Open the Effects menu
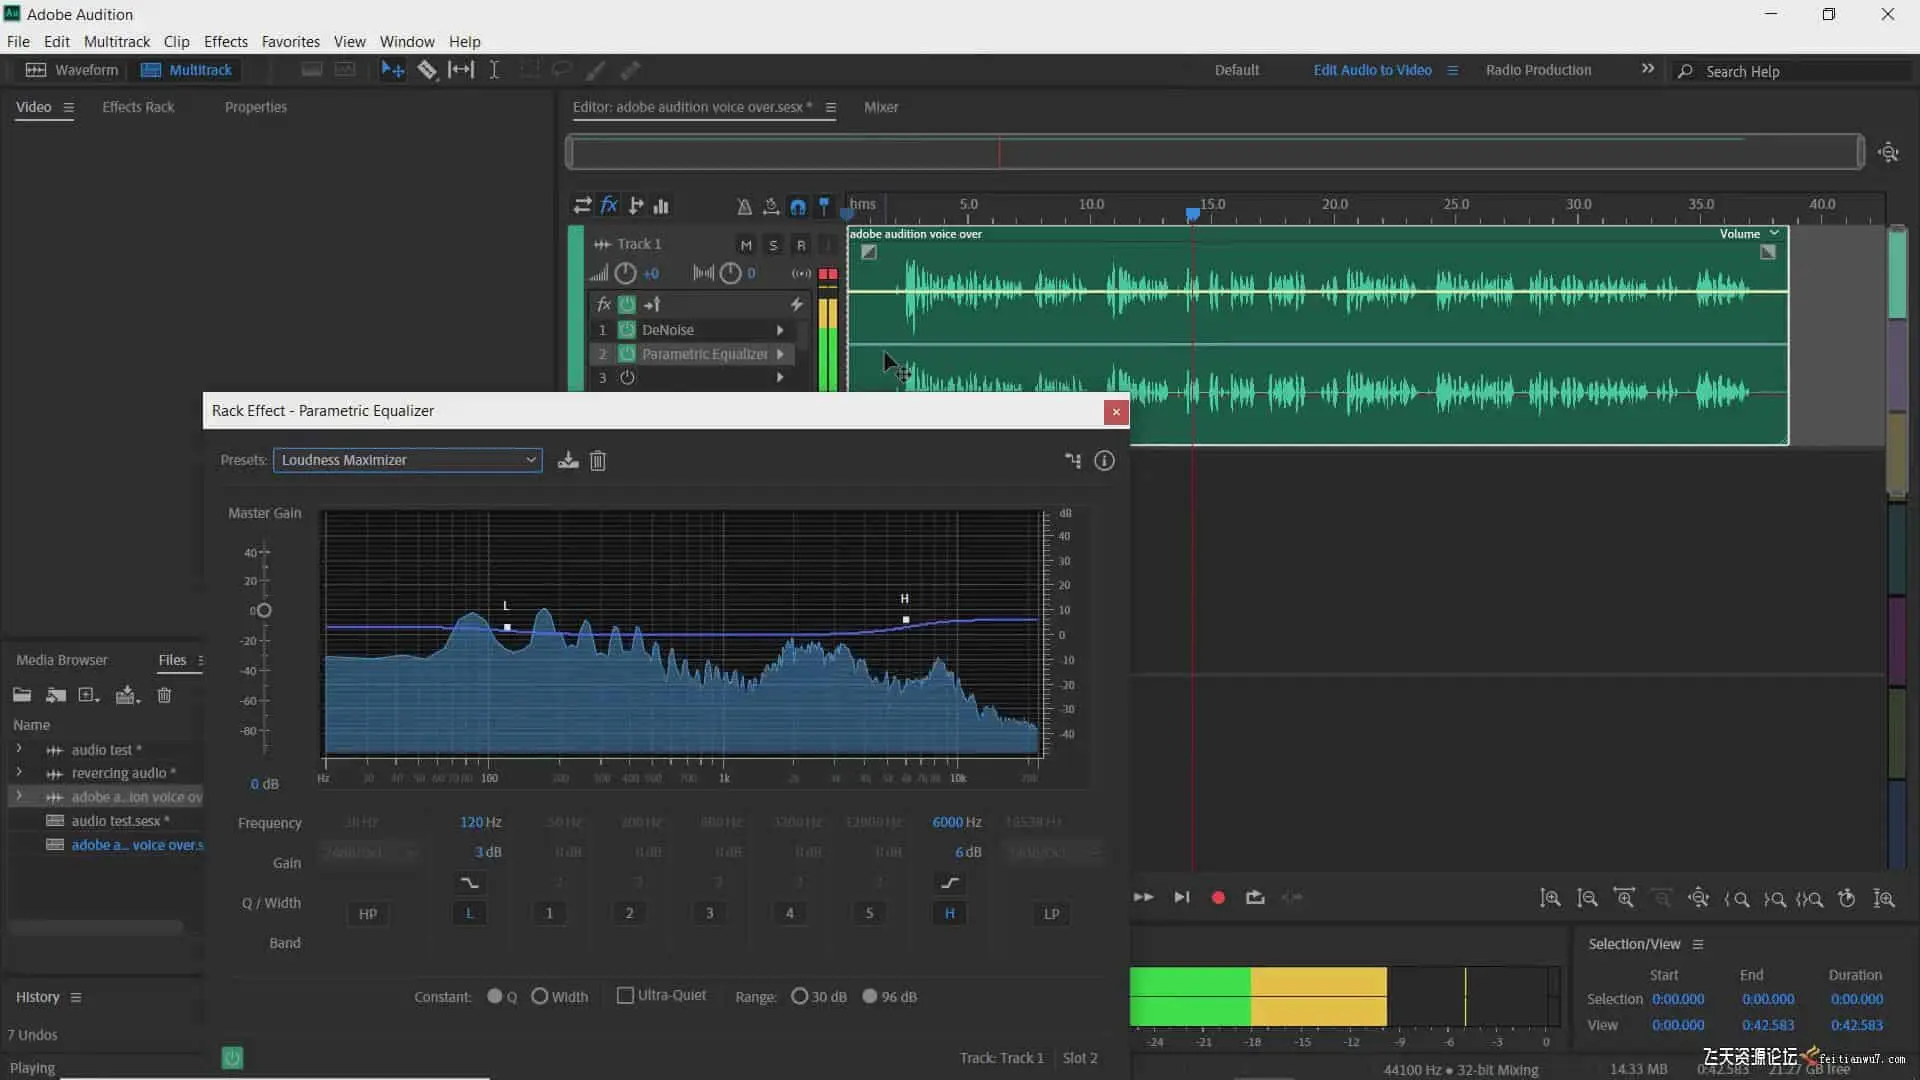 [225, 42]
